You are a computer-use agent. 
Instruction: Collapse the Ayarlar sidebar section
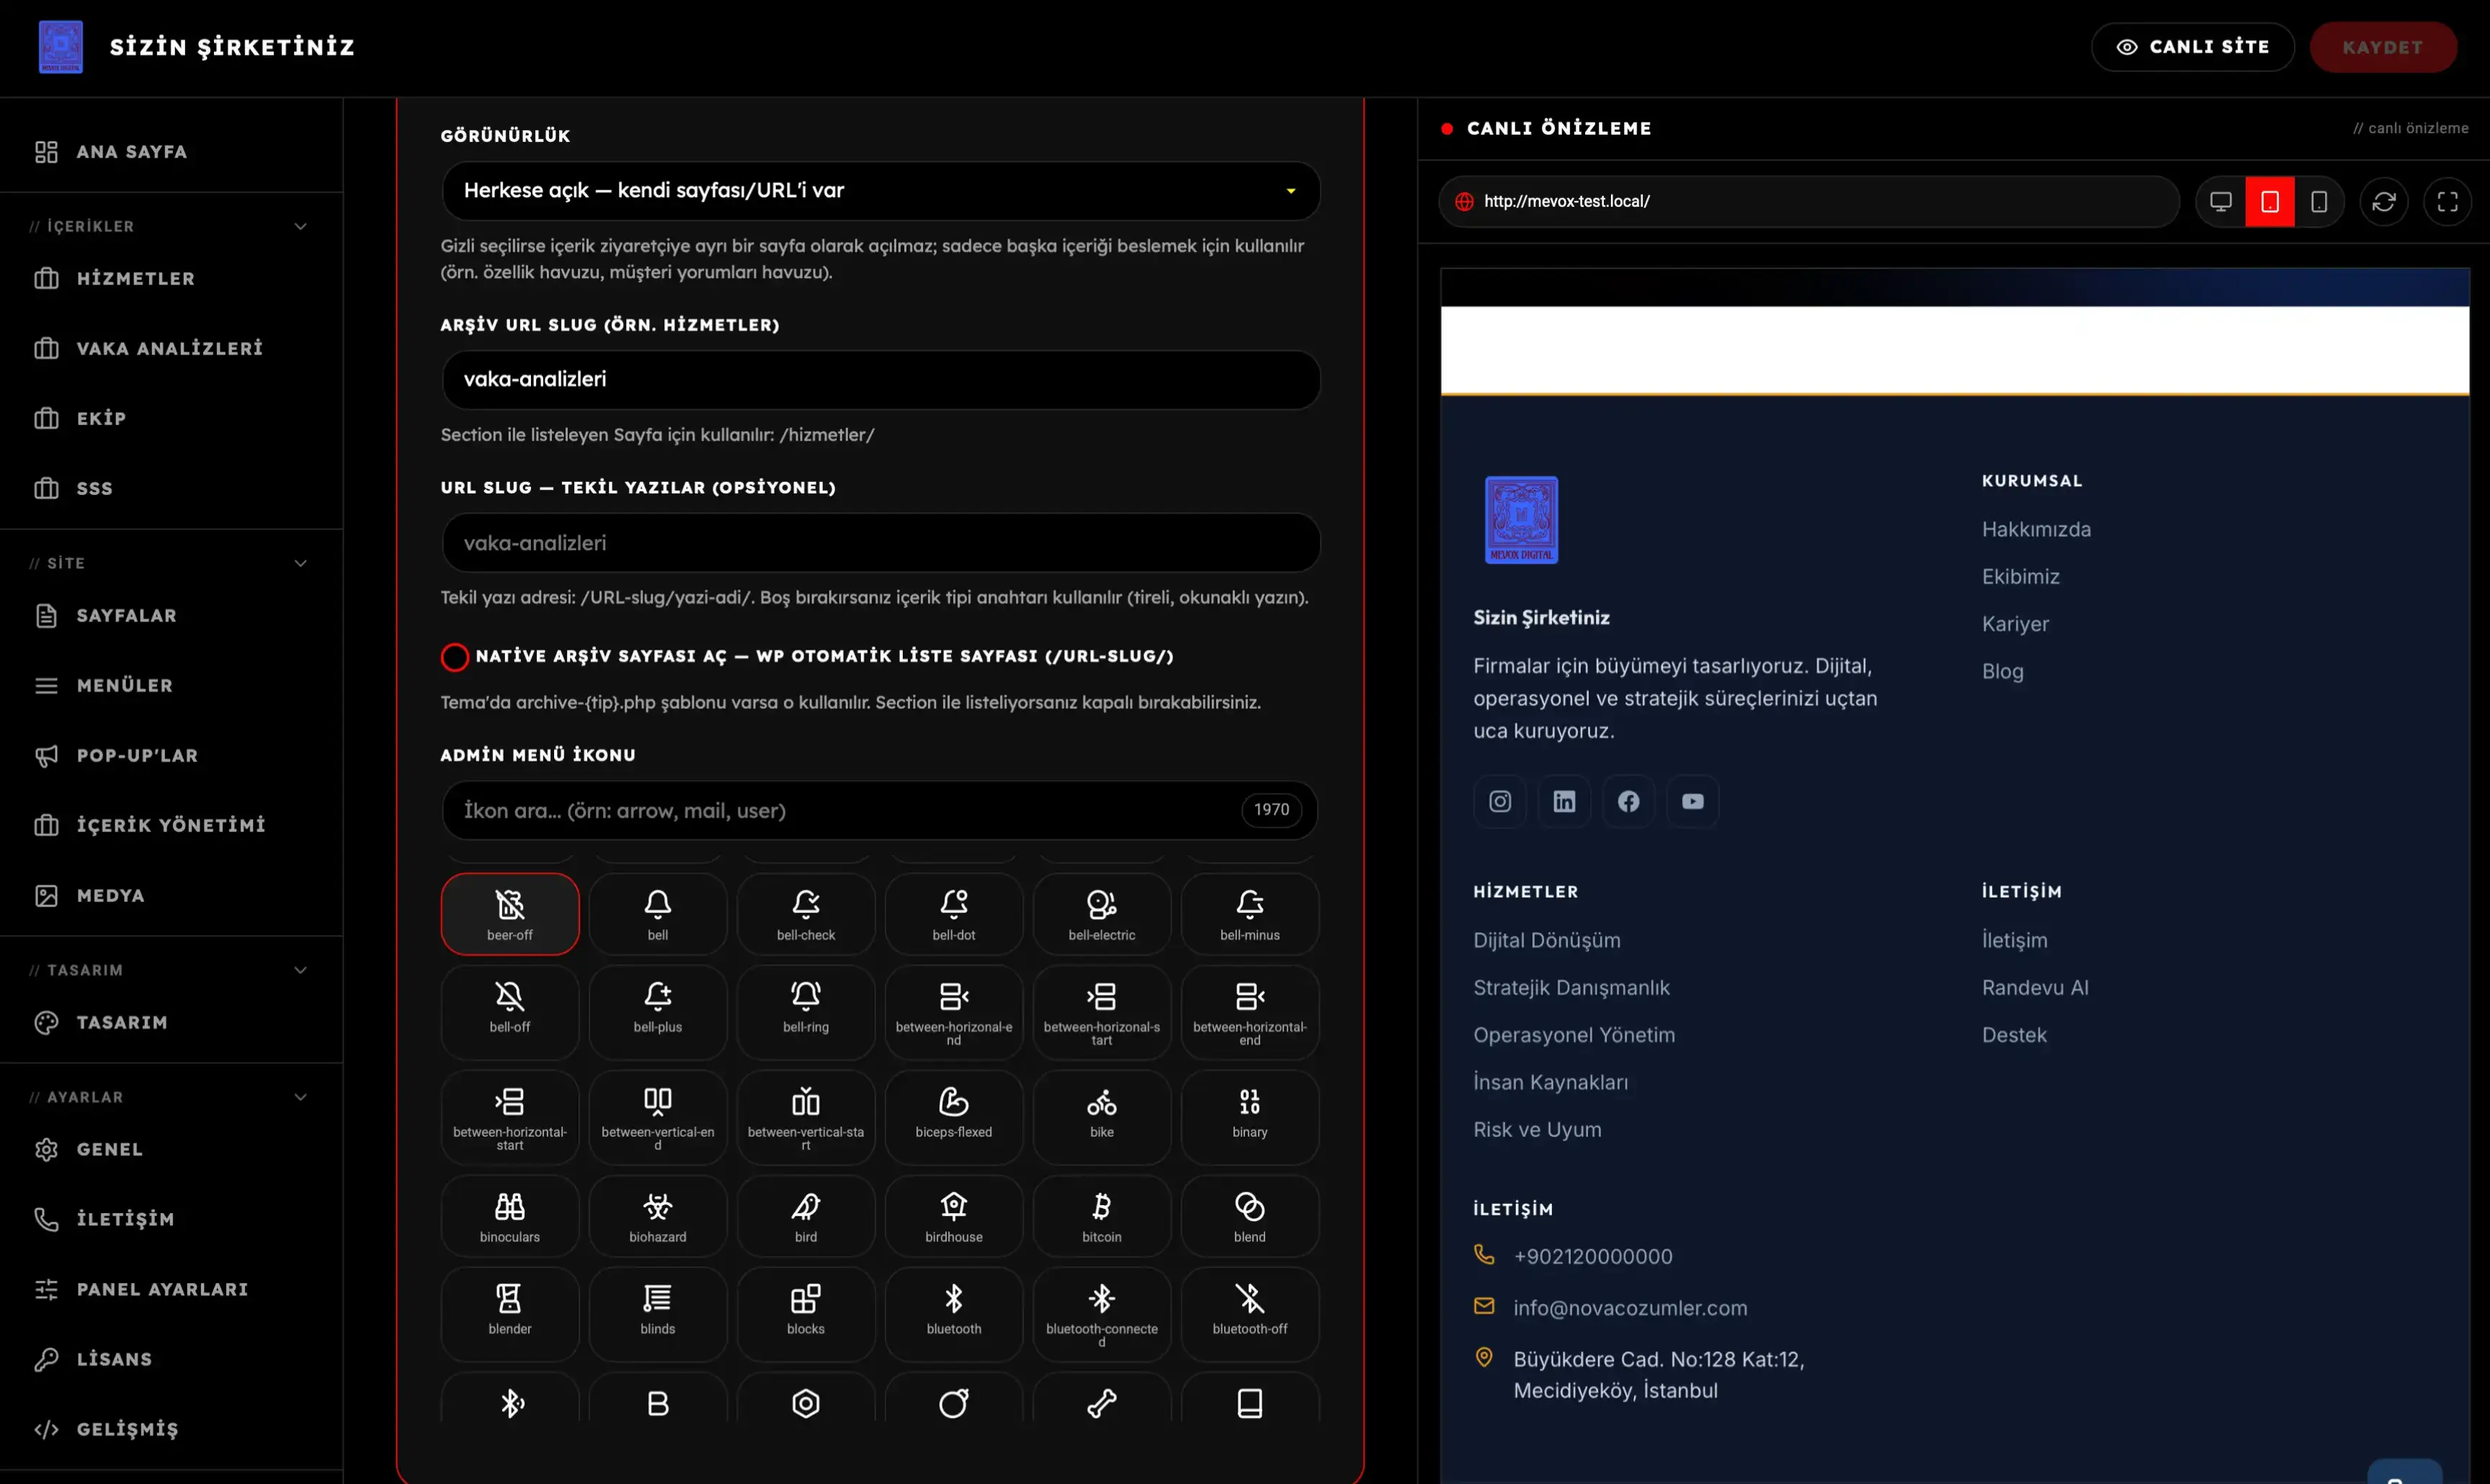pos(300,1097)
